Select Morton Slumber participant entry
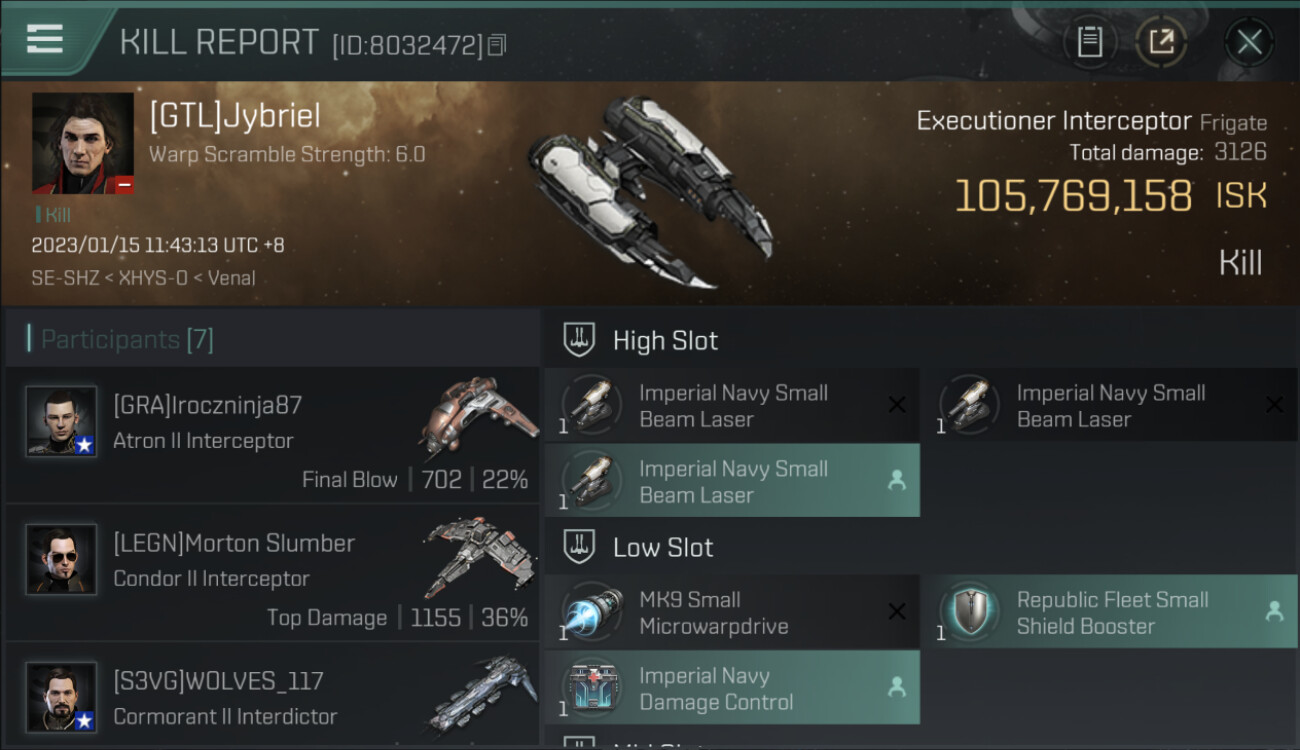Viewport: 1300px width, 750px height. point(272,573)
